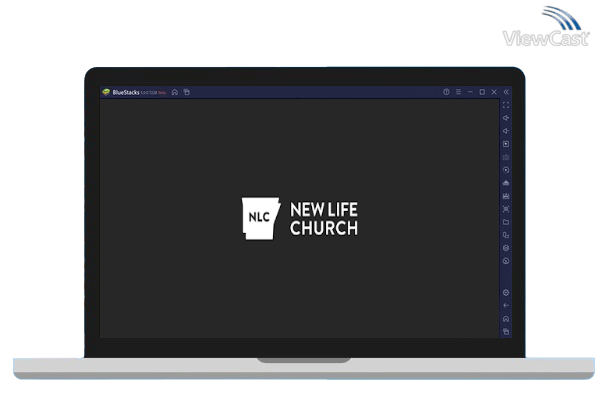Open the media folder from sidebar
602x414 pixels.
506,222
